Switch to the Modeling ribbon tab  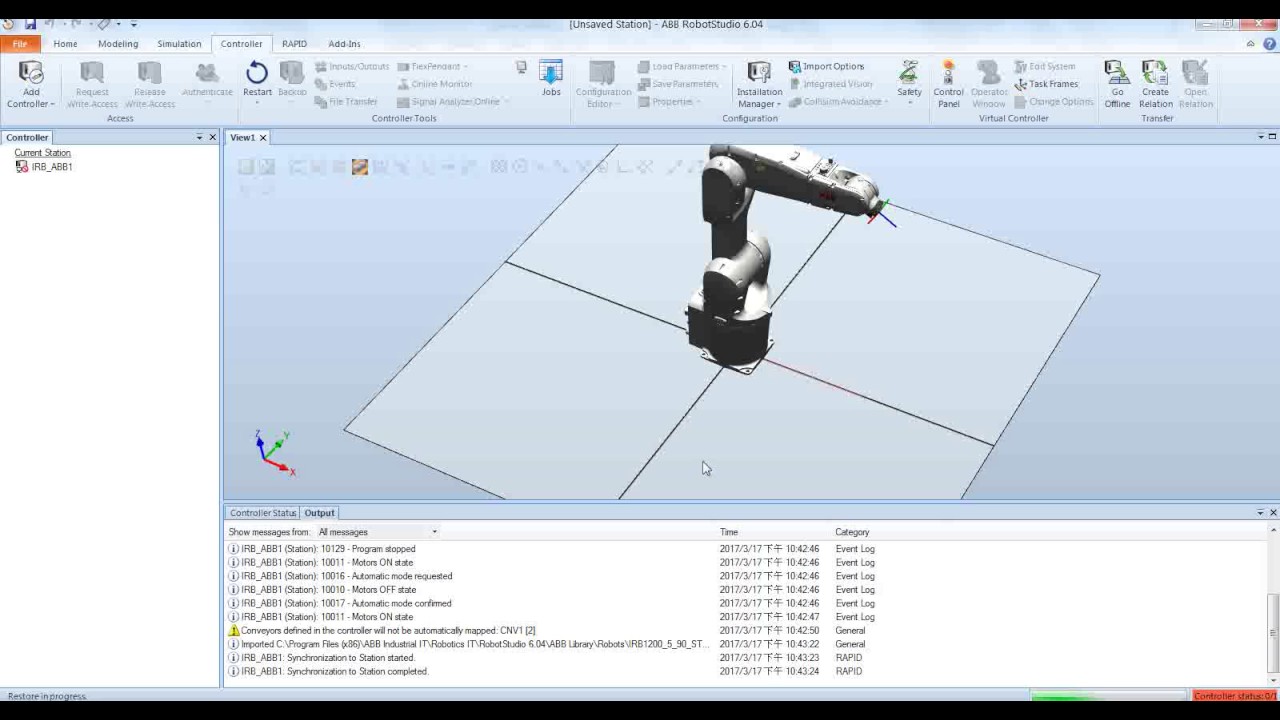(118, 44)
